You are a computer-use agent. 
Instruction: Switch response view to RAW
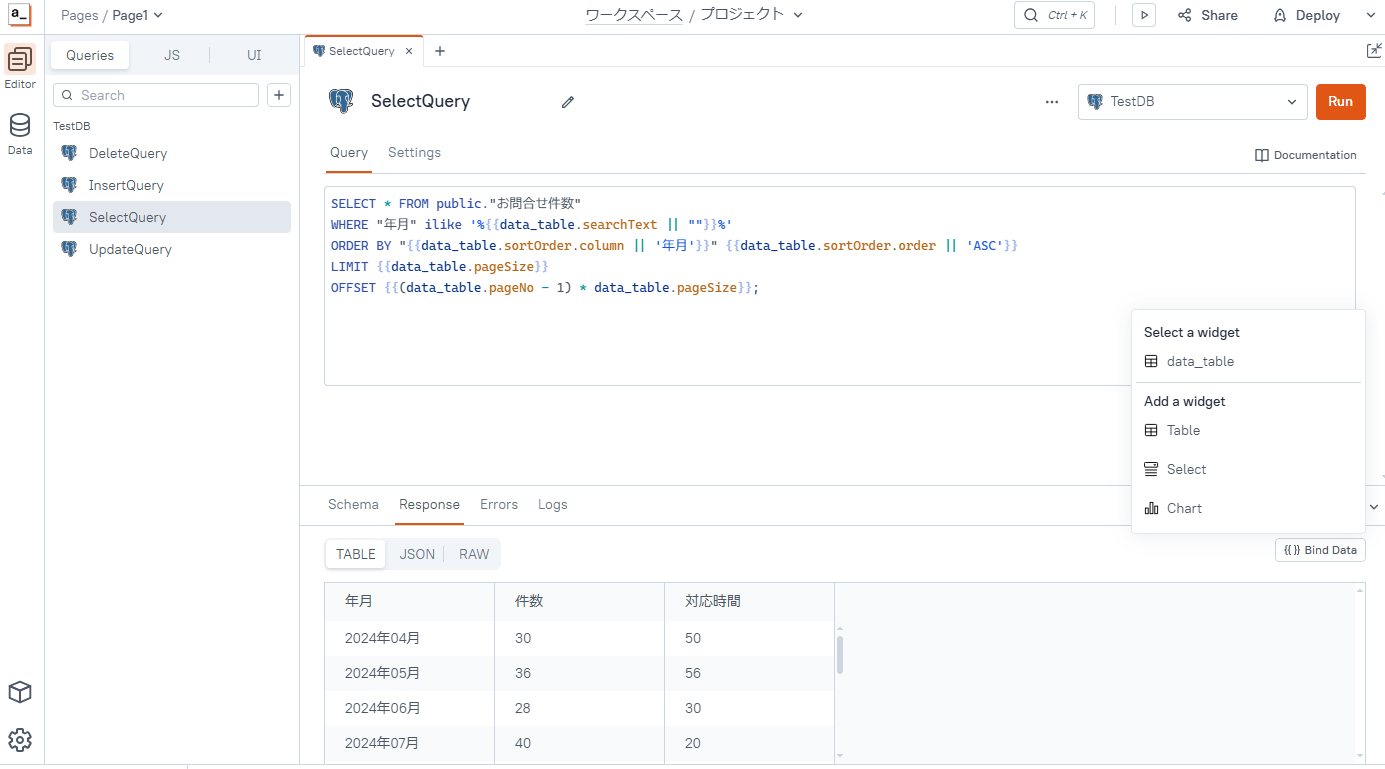(x=474, y=554)
